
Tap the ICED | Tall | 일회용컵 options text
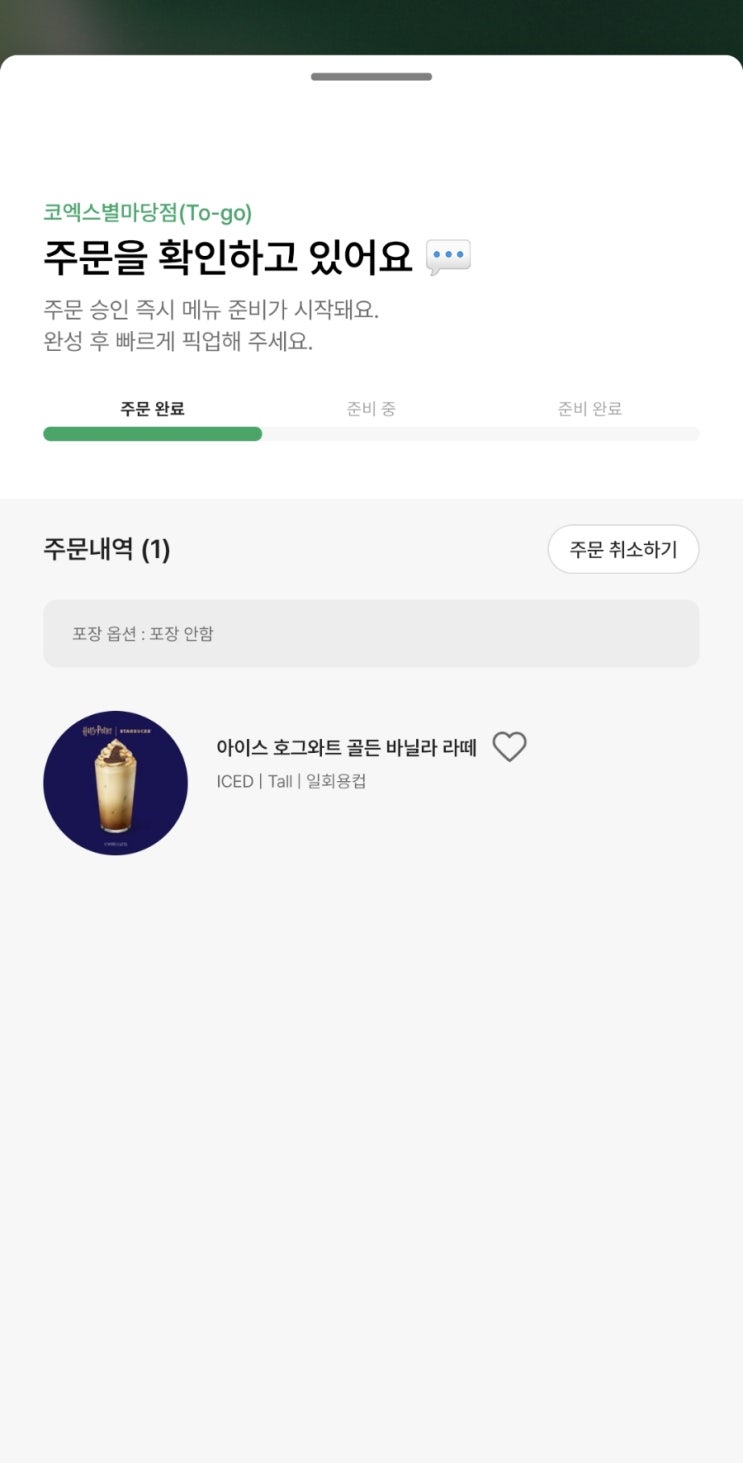[291, 781]
